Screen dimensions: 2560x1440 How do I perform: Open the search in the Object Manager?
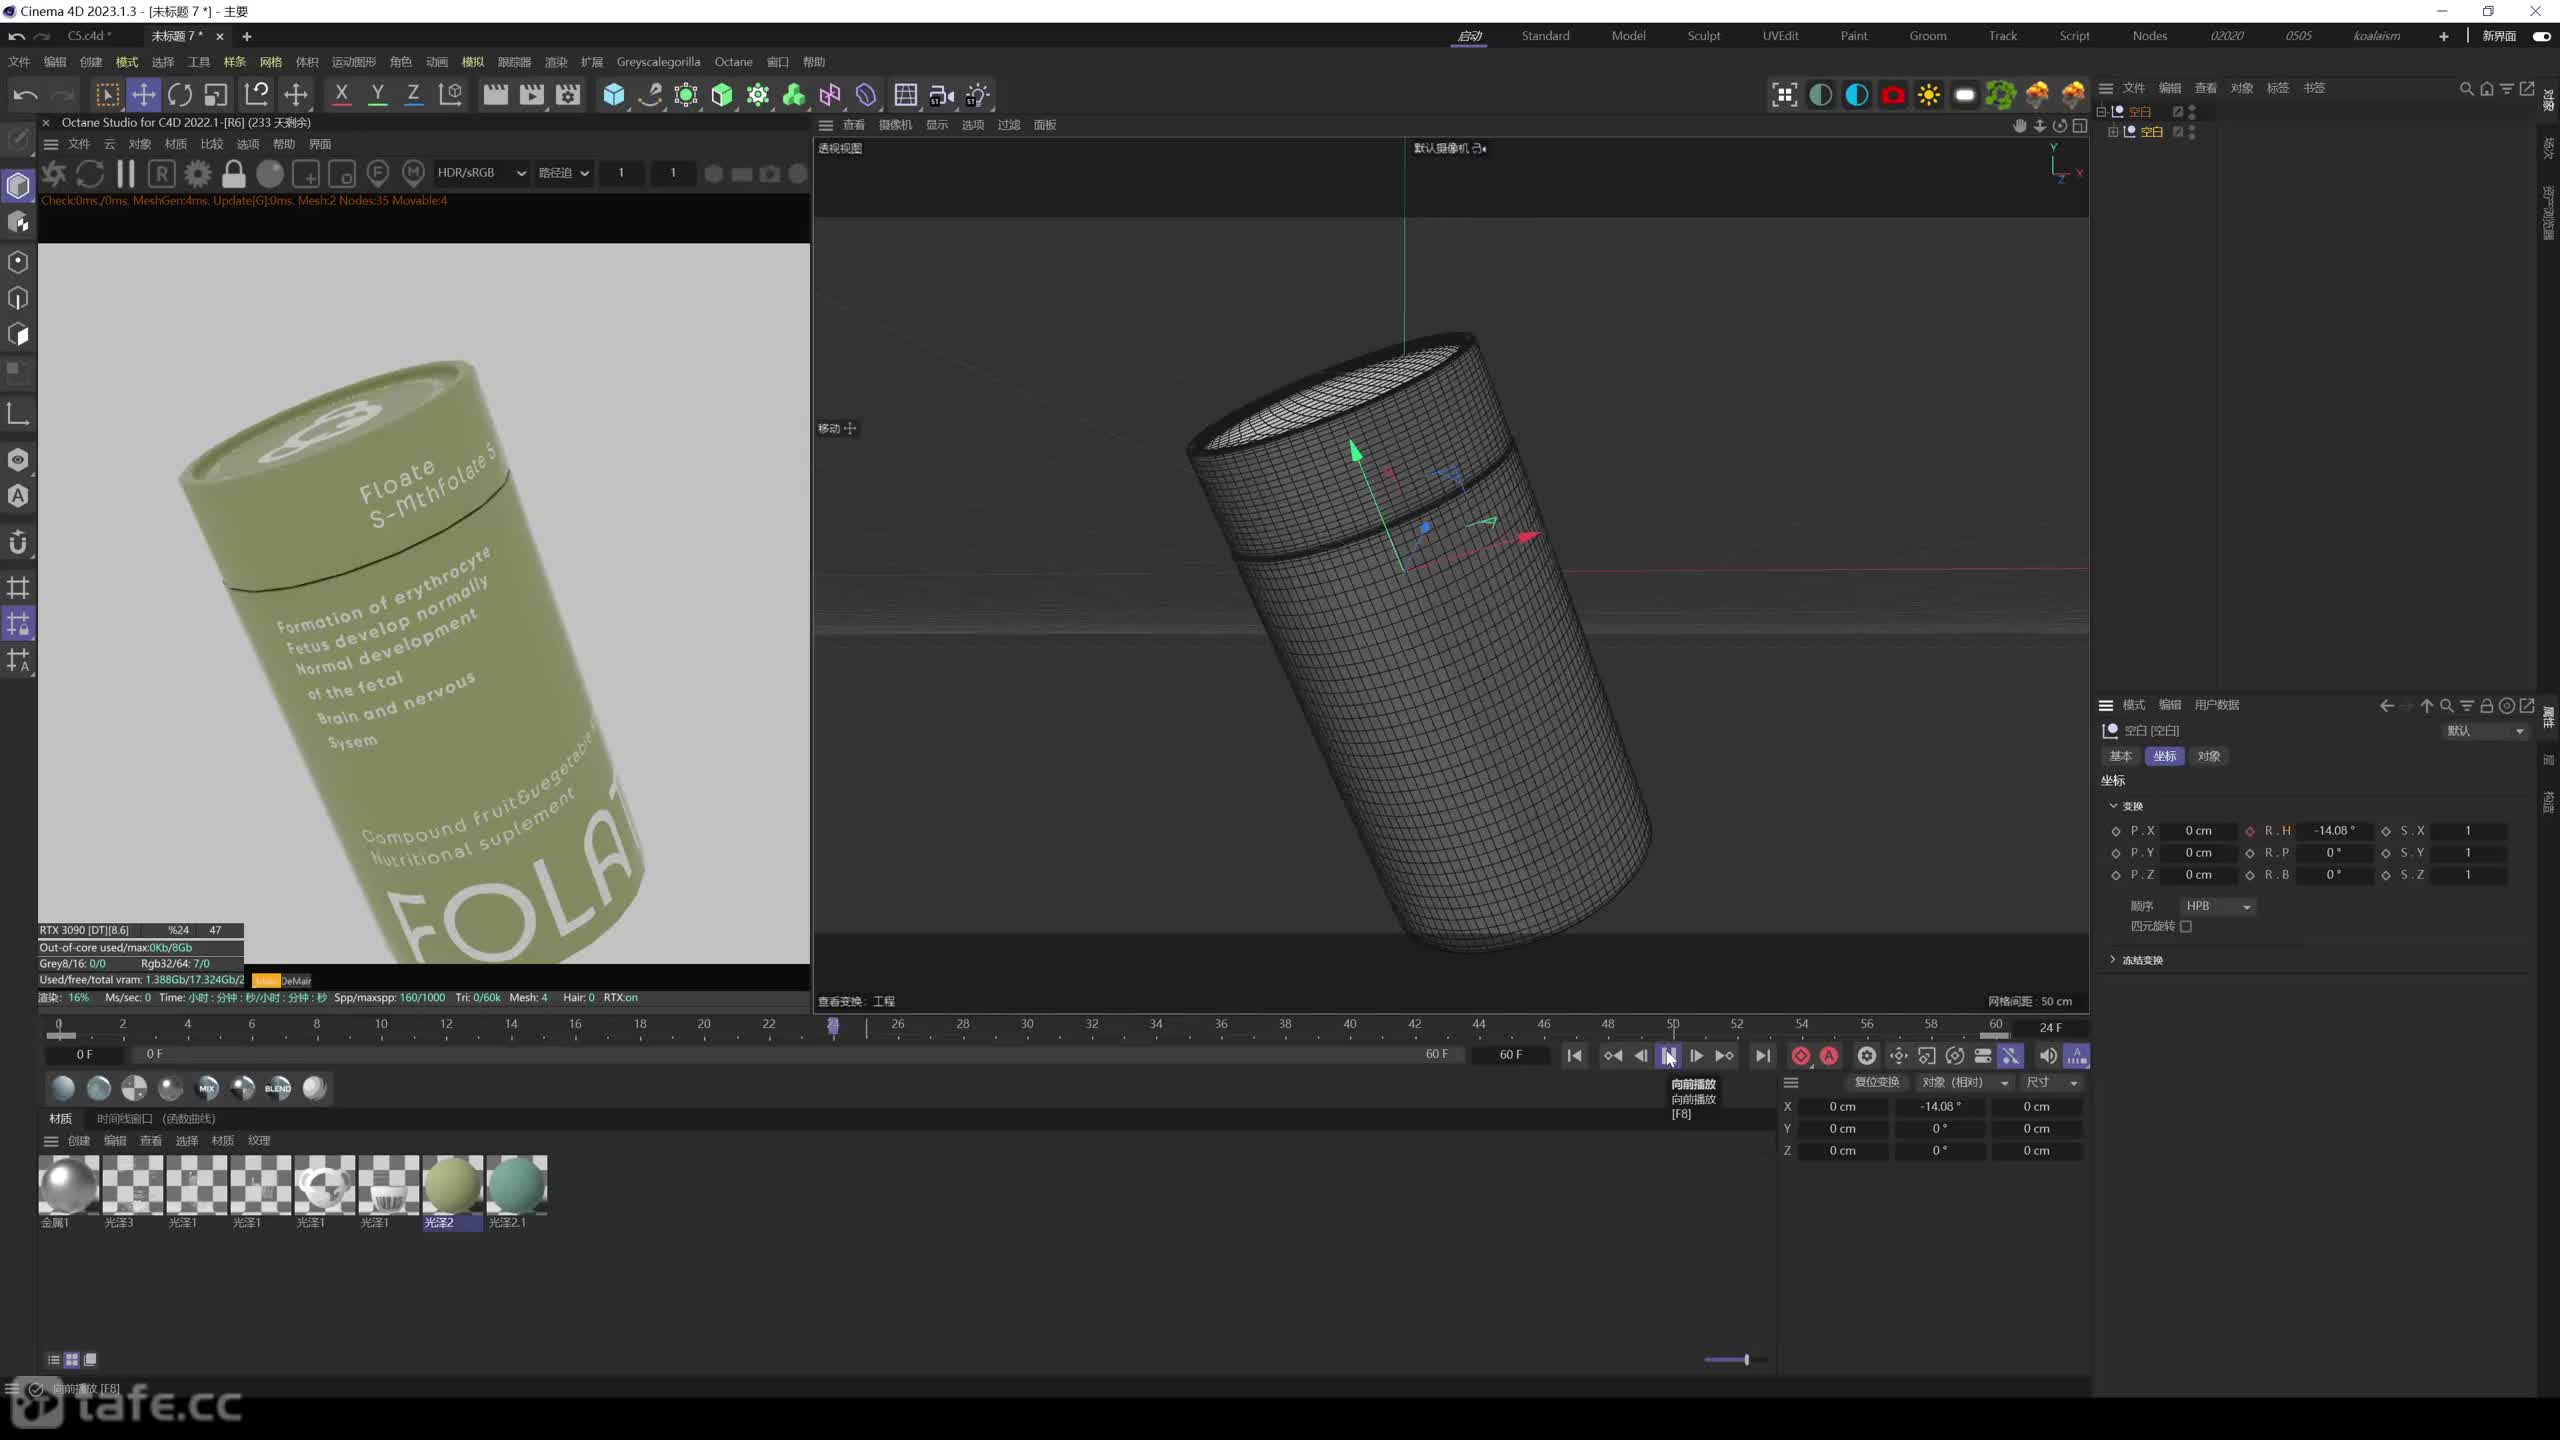pos(2466,89)
